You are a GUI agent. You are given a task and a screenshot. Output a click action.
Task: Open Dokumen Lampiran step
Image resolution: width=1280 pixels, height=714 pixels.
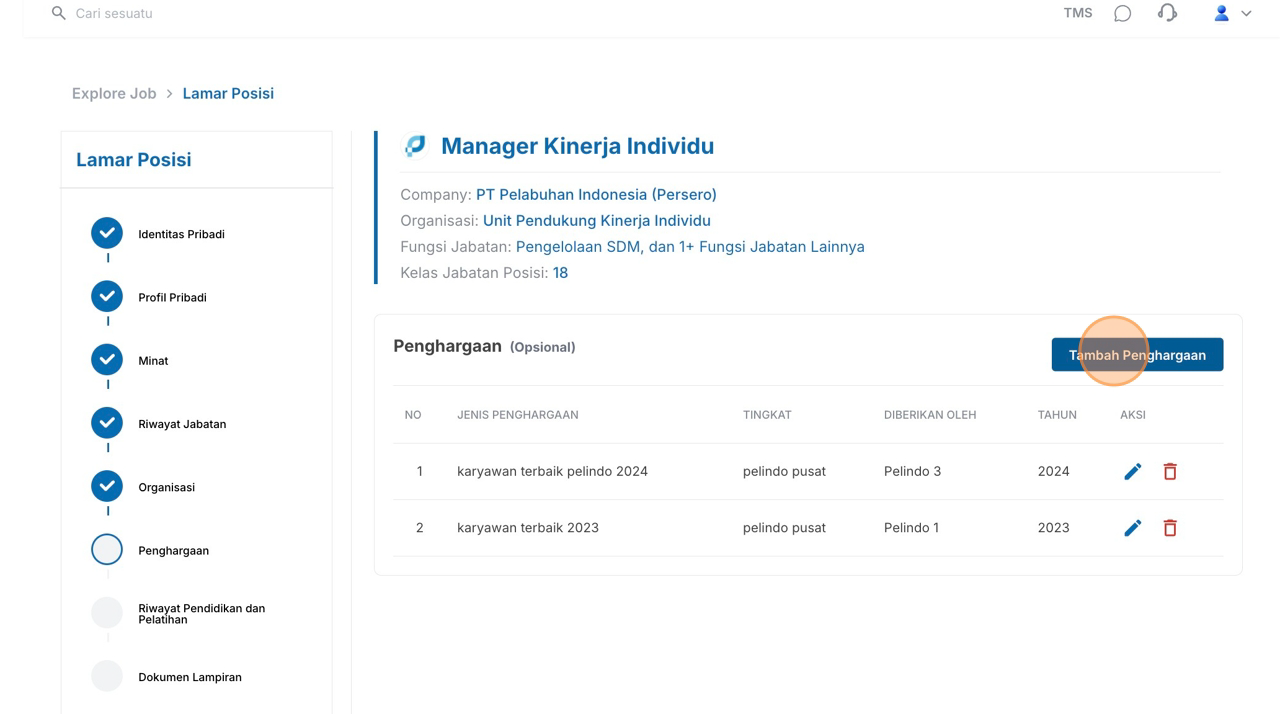189,677
